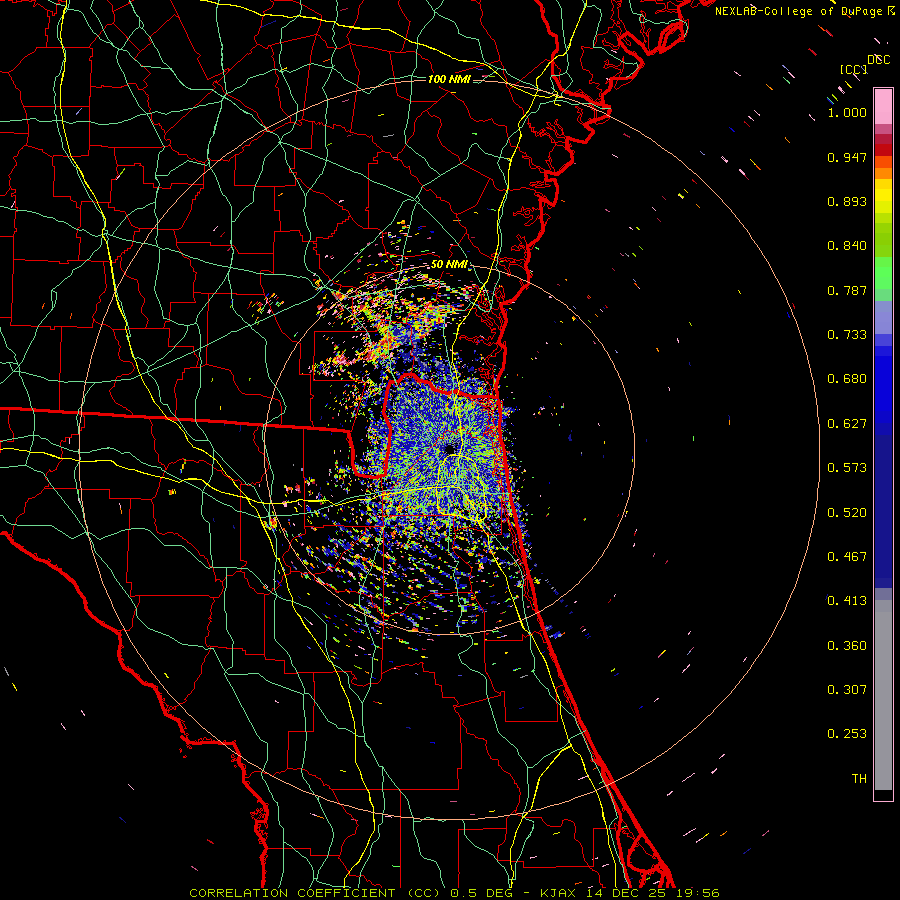Click the 0.787 scale value
900x900 pixels.
coord(847,290)
